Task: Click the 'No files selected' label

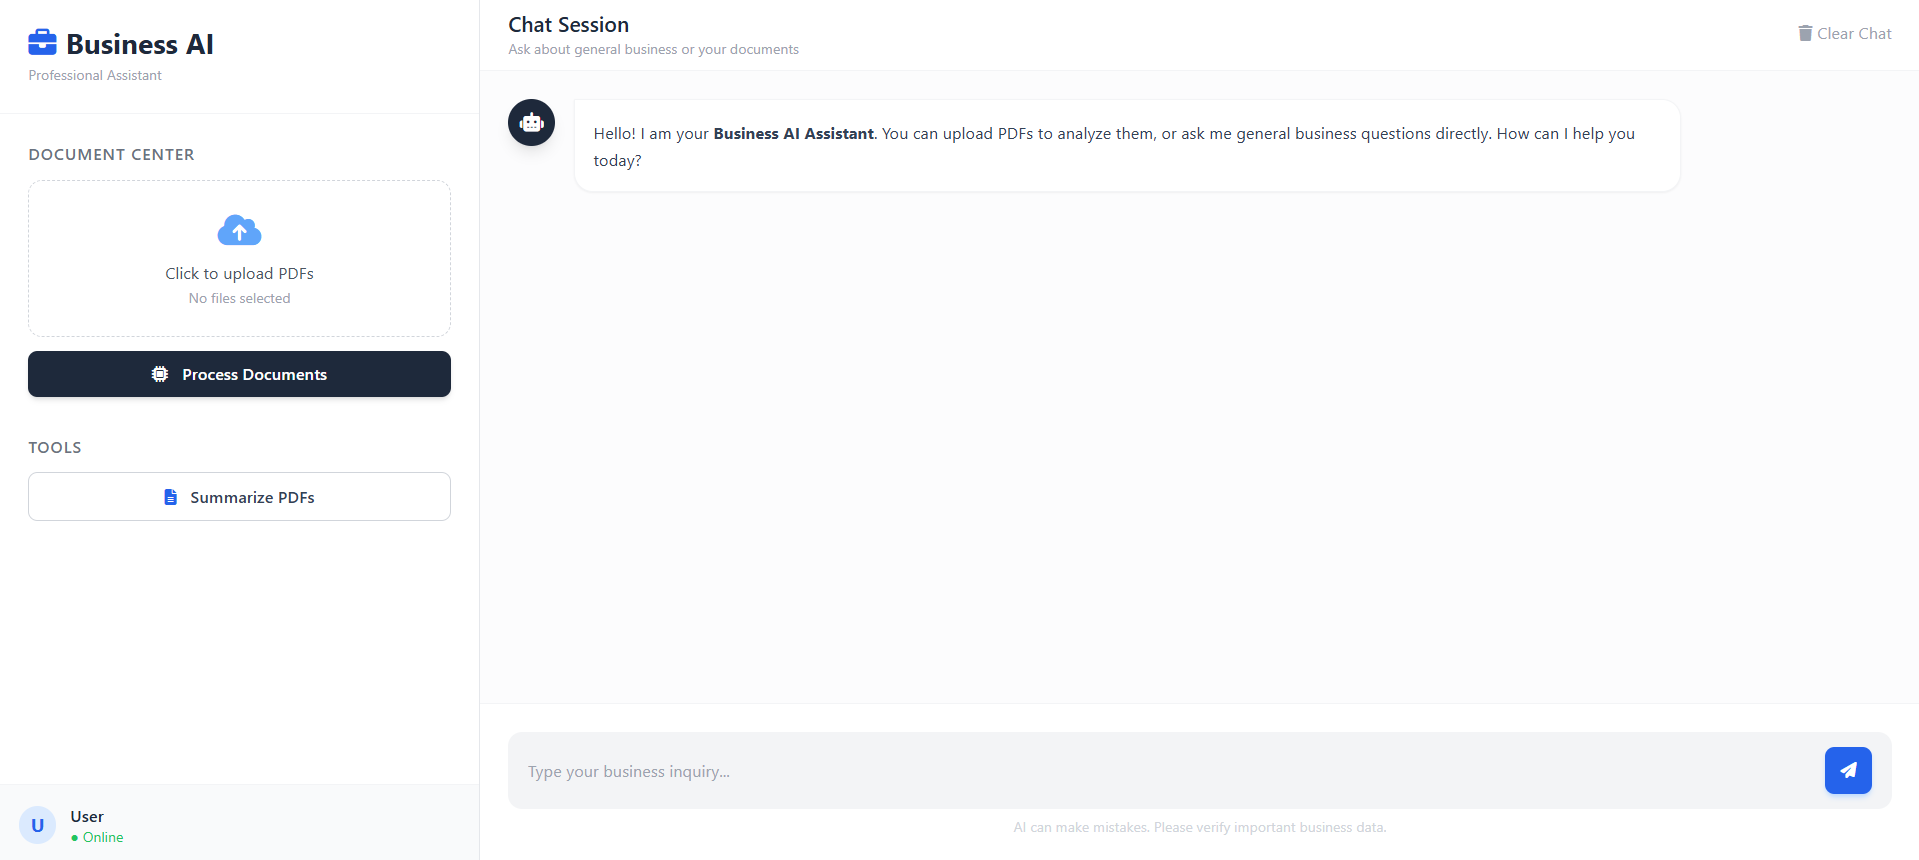Action: [x=239, y=299]
